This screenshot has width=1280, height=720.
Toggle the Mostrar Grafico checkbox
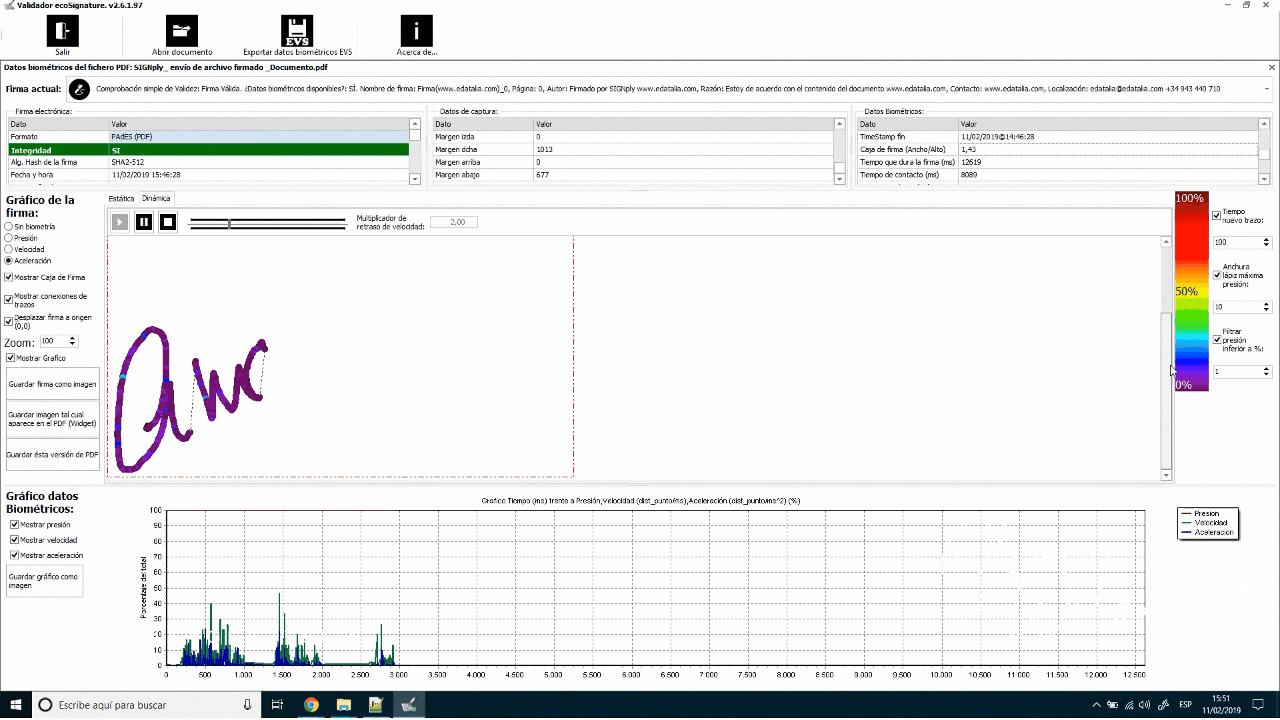pyautogui.click(x=9, y=357)
